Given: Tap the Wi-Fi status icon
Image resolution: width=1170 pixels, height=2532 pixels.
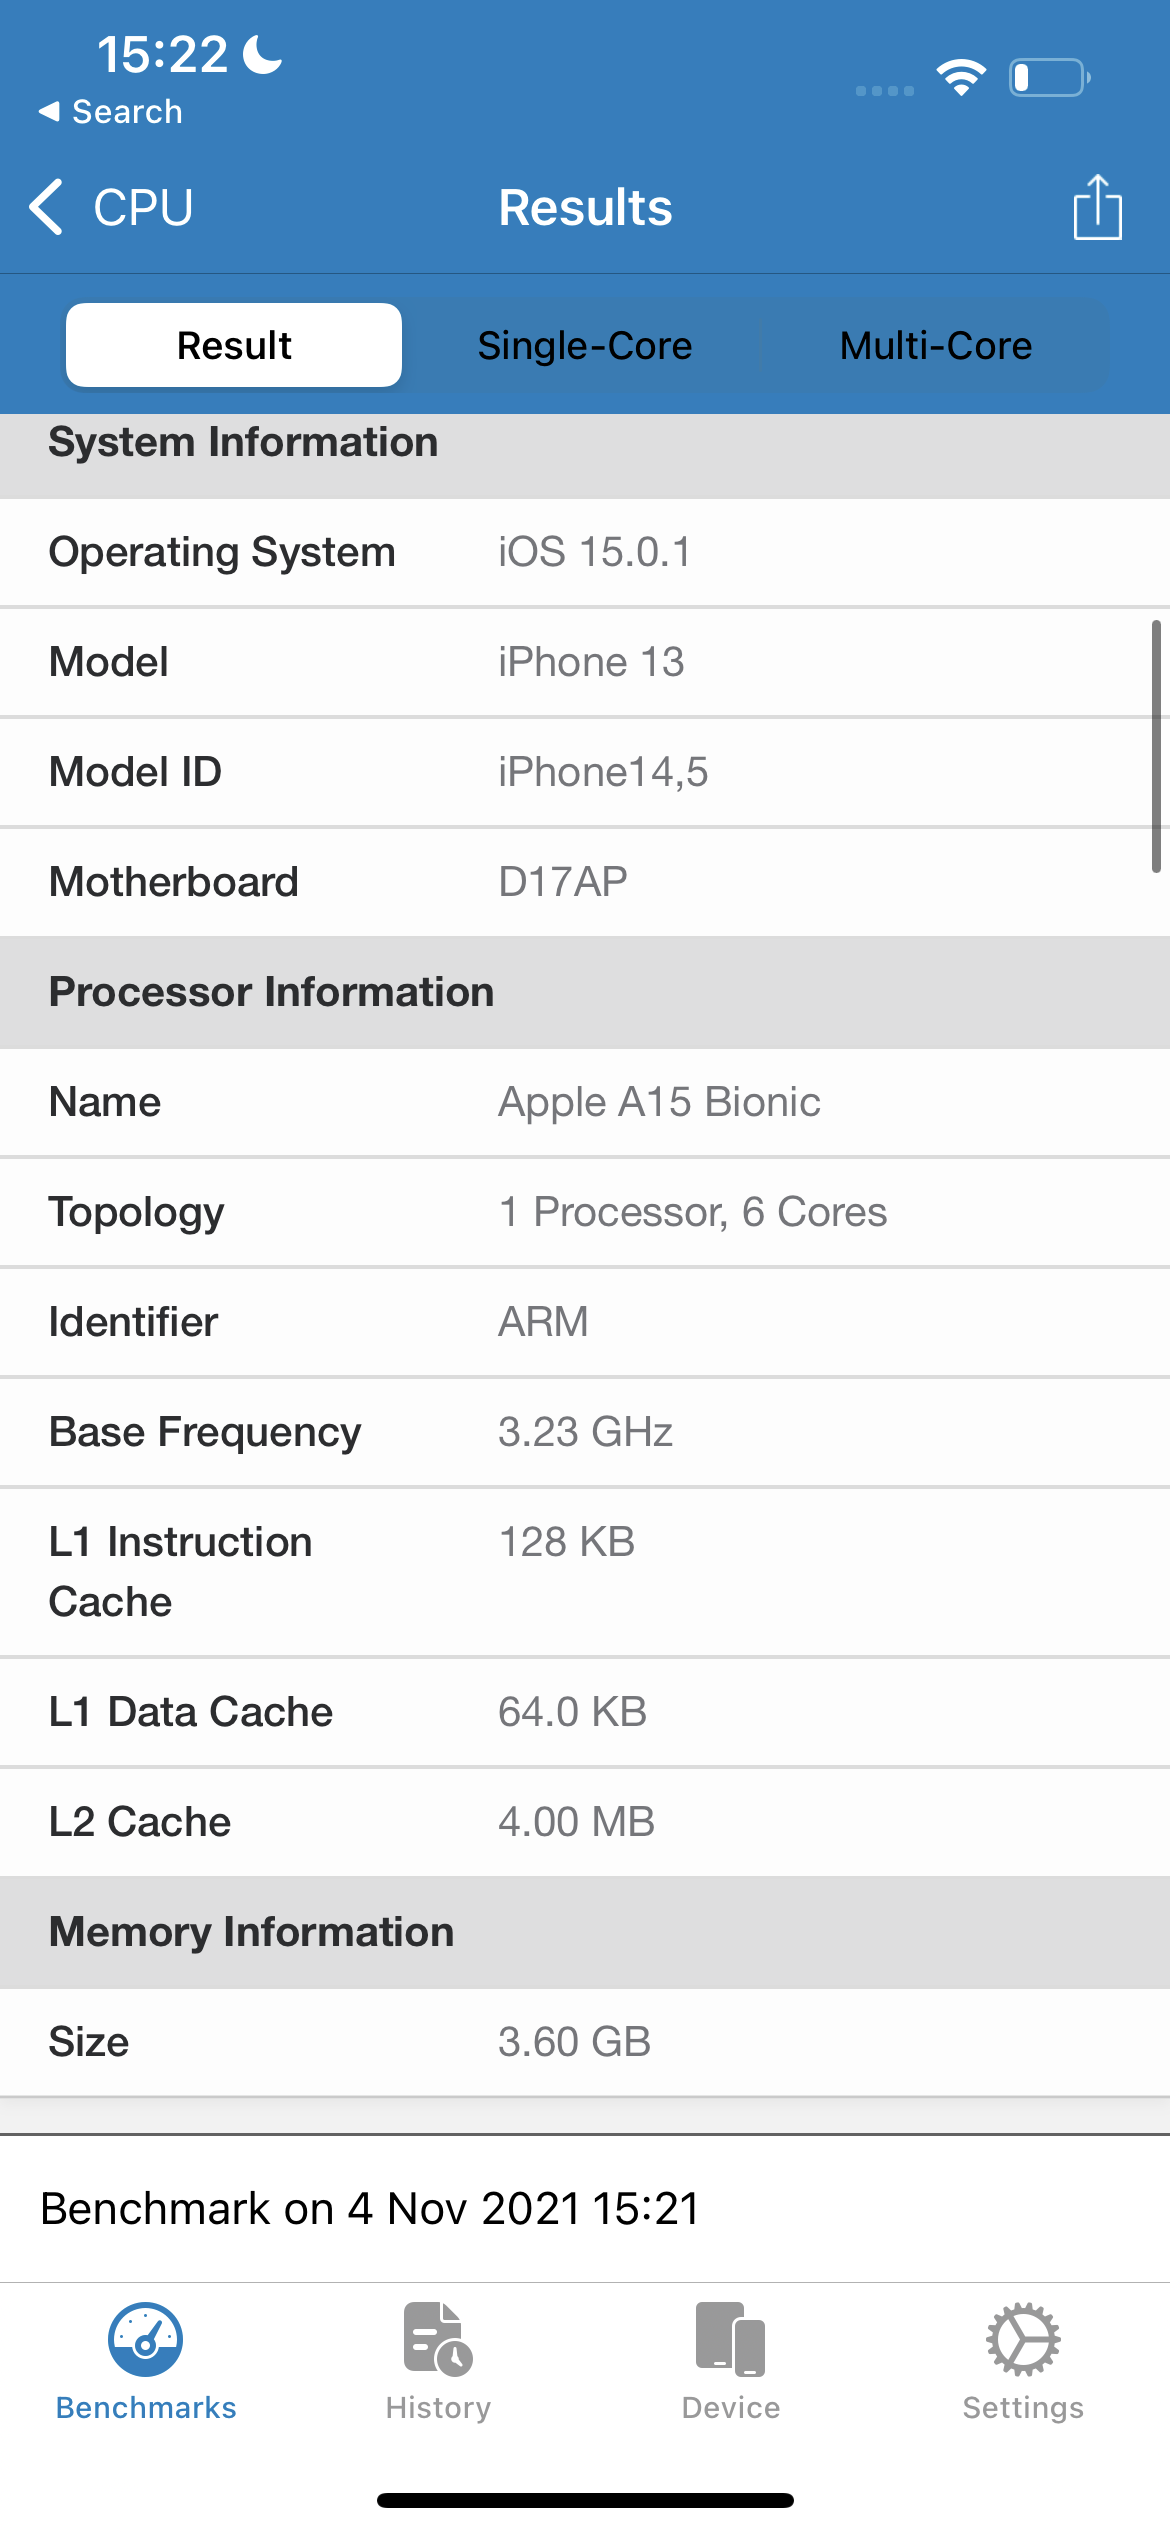Looking at the screenshot, I should [x=961, y=78].
